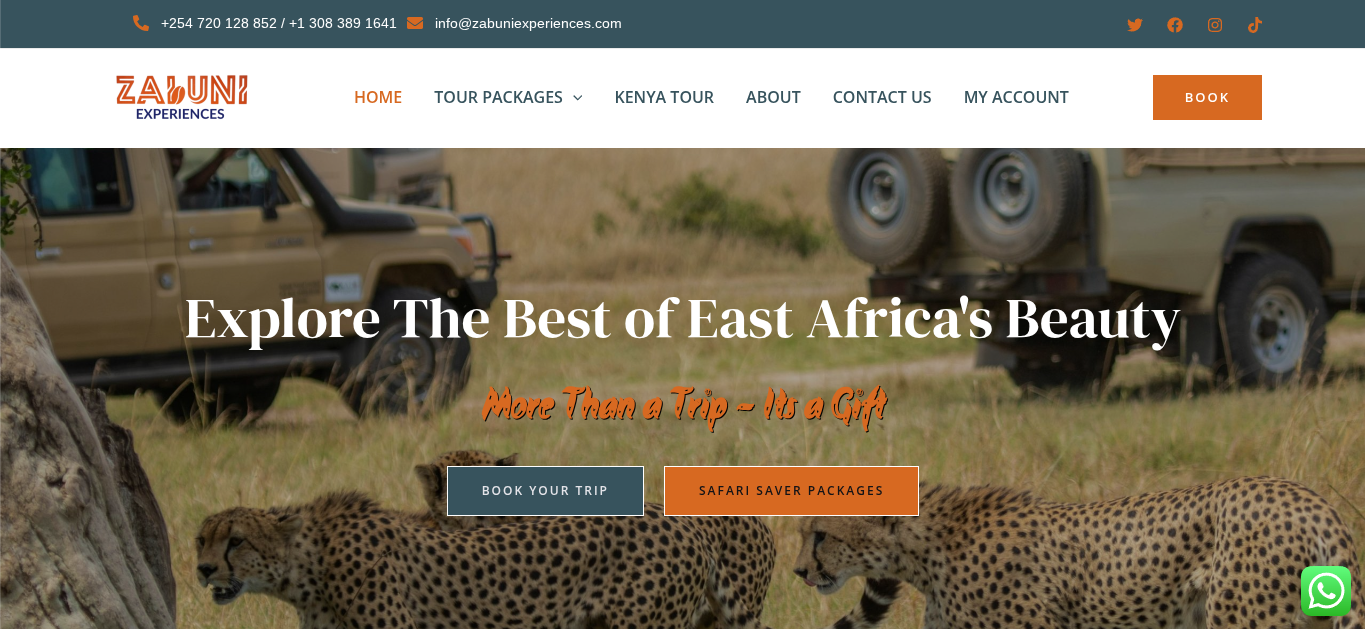
Task: Click the Zabuni Experiences logo
Action: pos(182,97)
